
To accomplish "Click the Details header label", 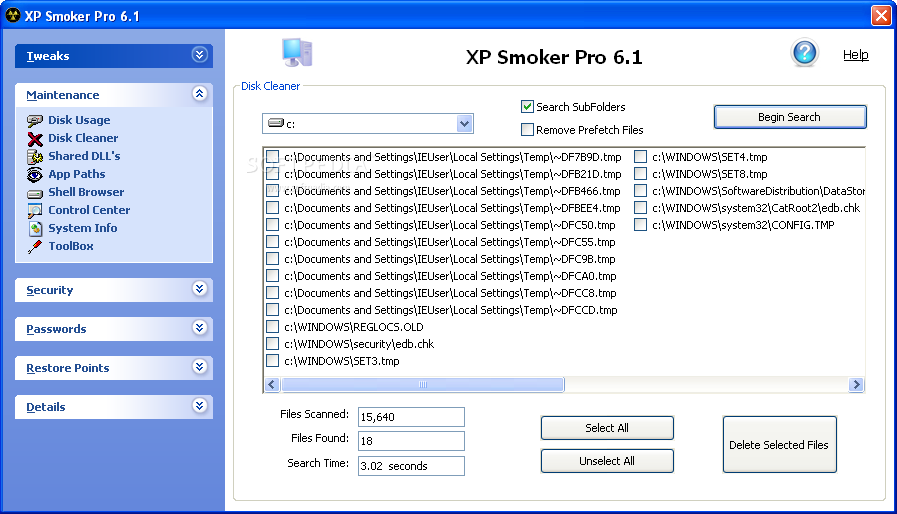I will [46, 407].
